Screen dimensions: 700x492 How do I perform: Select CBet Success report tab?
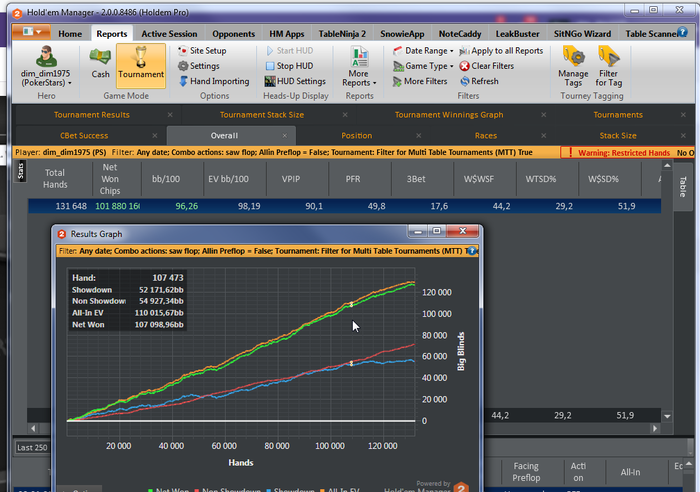point(84,135)
